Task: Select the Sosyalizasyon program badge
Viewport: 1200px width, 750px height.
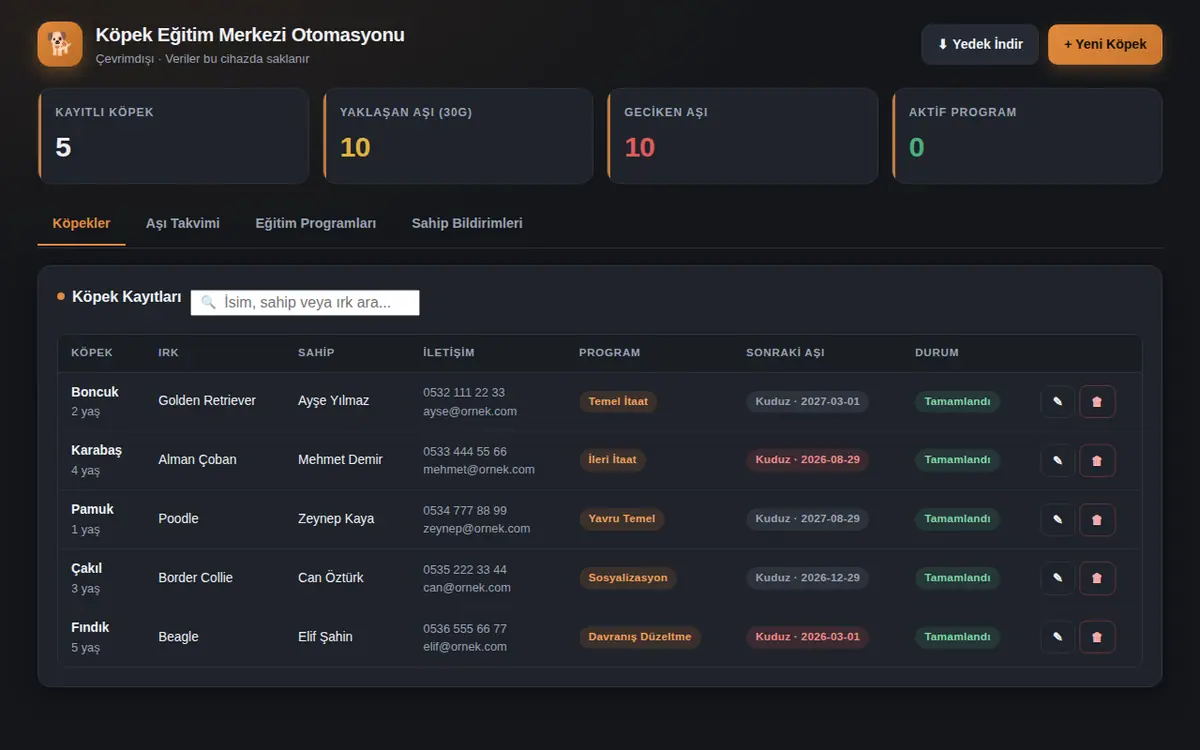Action: [628, 578]
